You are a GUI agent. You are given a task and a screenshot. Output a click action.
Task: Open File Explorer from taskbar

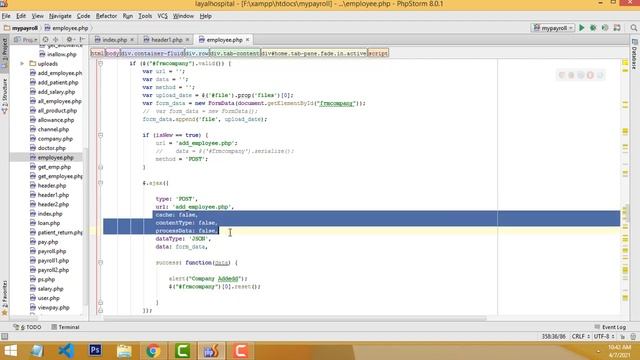point(124,351)
